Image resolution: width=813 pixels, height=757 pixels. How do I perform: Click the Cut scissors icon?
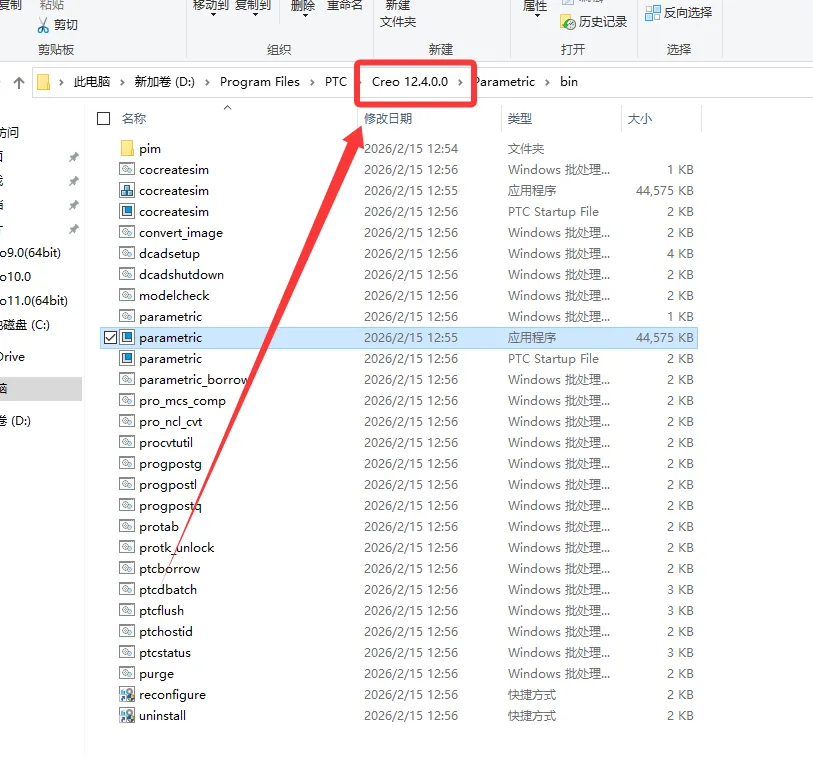(x=44, y=25)
